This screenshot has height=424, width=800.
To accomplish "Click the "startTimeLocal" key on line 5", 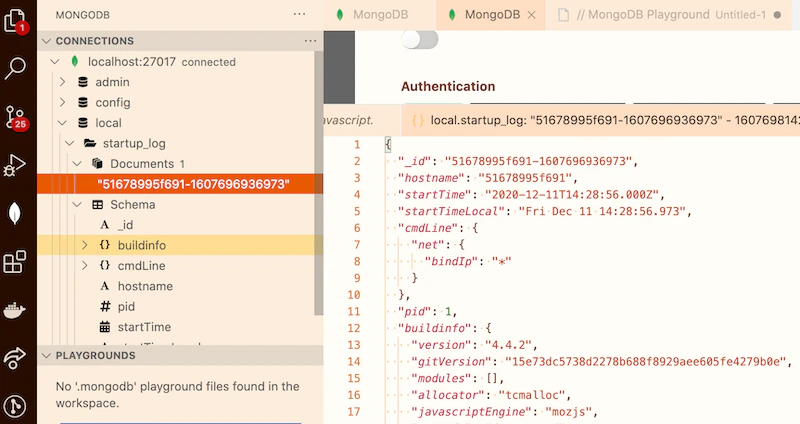I will click(x=451, y=211).
